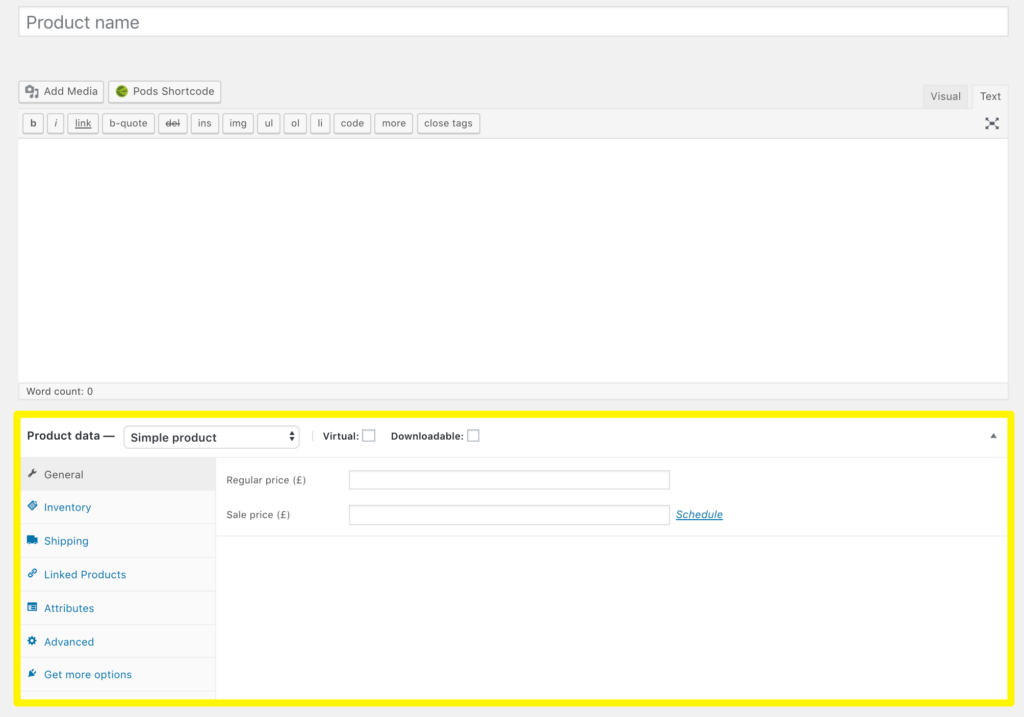Apply bold with the b toolbar button

[32, 123]
